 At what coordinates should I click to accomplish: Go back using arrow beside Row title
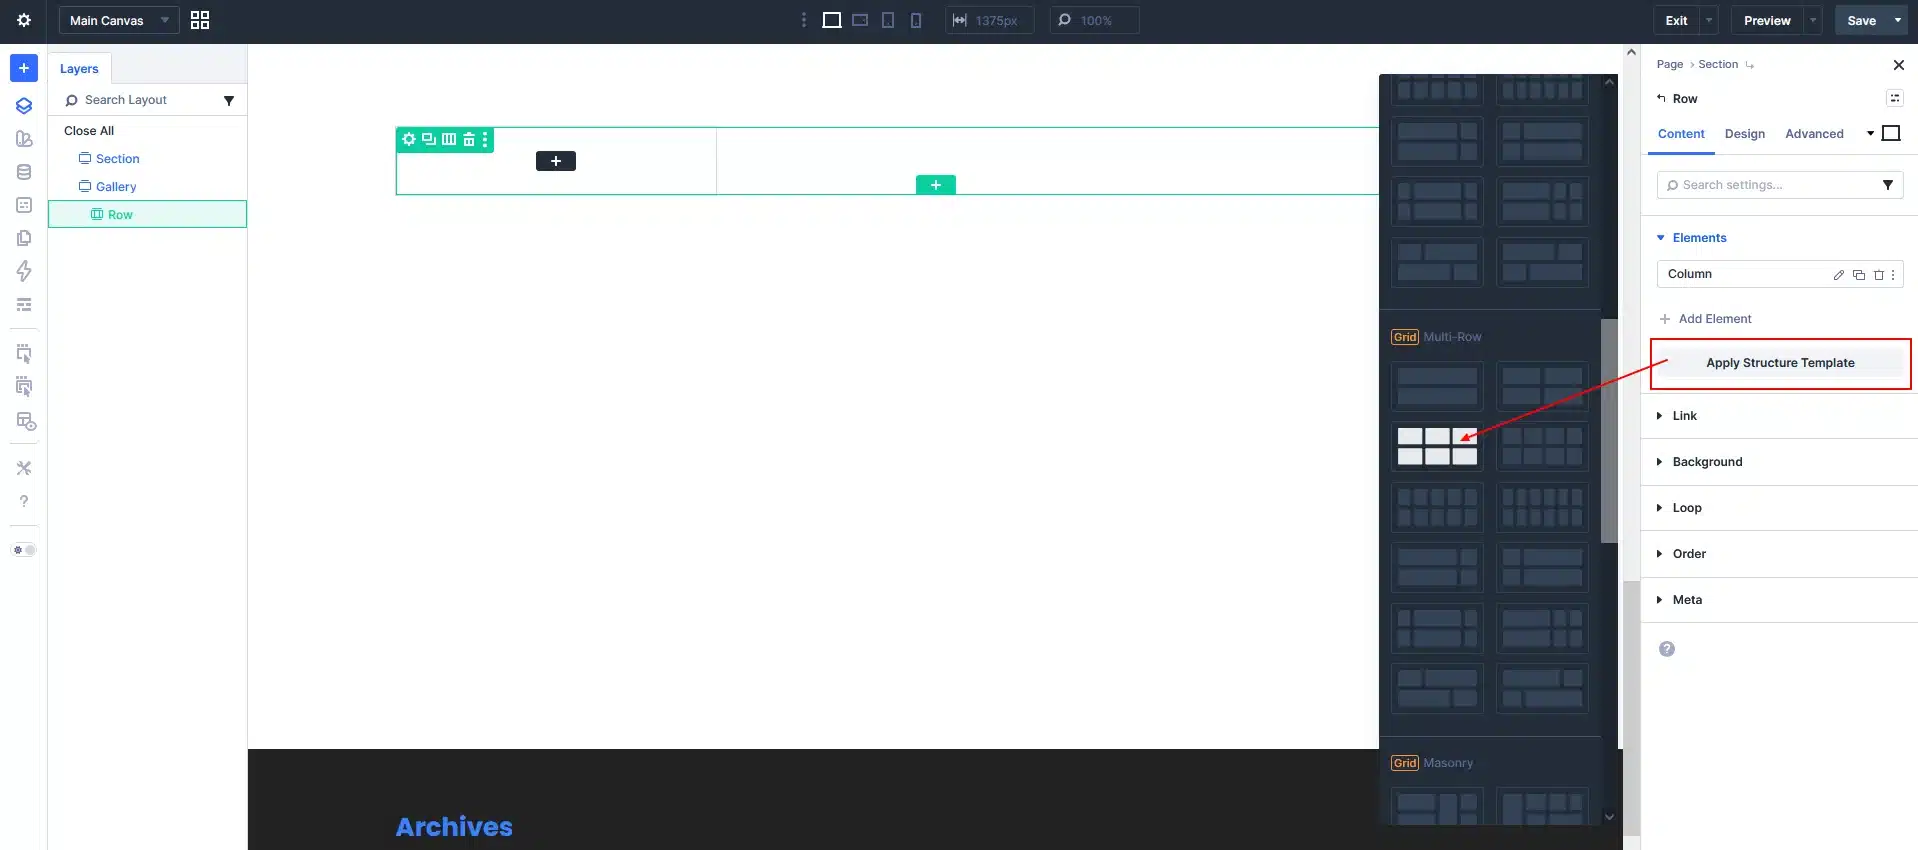pyautogui.click(x=1661, y=99)
